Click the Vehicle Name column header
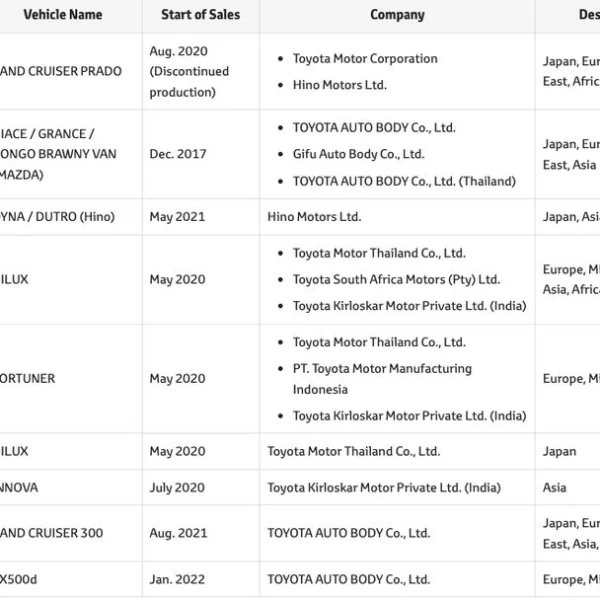Viewport: 600px width, 600px height. click(63, 15)
